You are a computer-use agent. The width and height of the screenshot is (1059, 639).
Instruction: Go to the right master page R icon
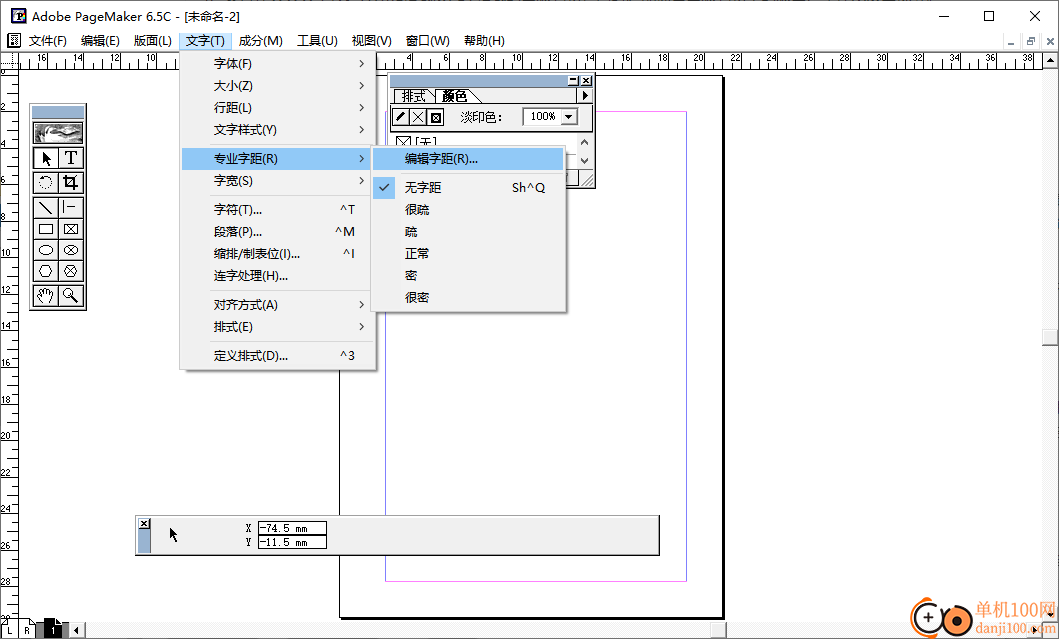point(27,630)
